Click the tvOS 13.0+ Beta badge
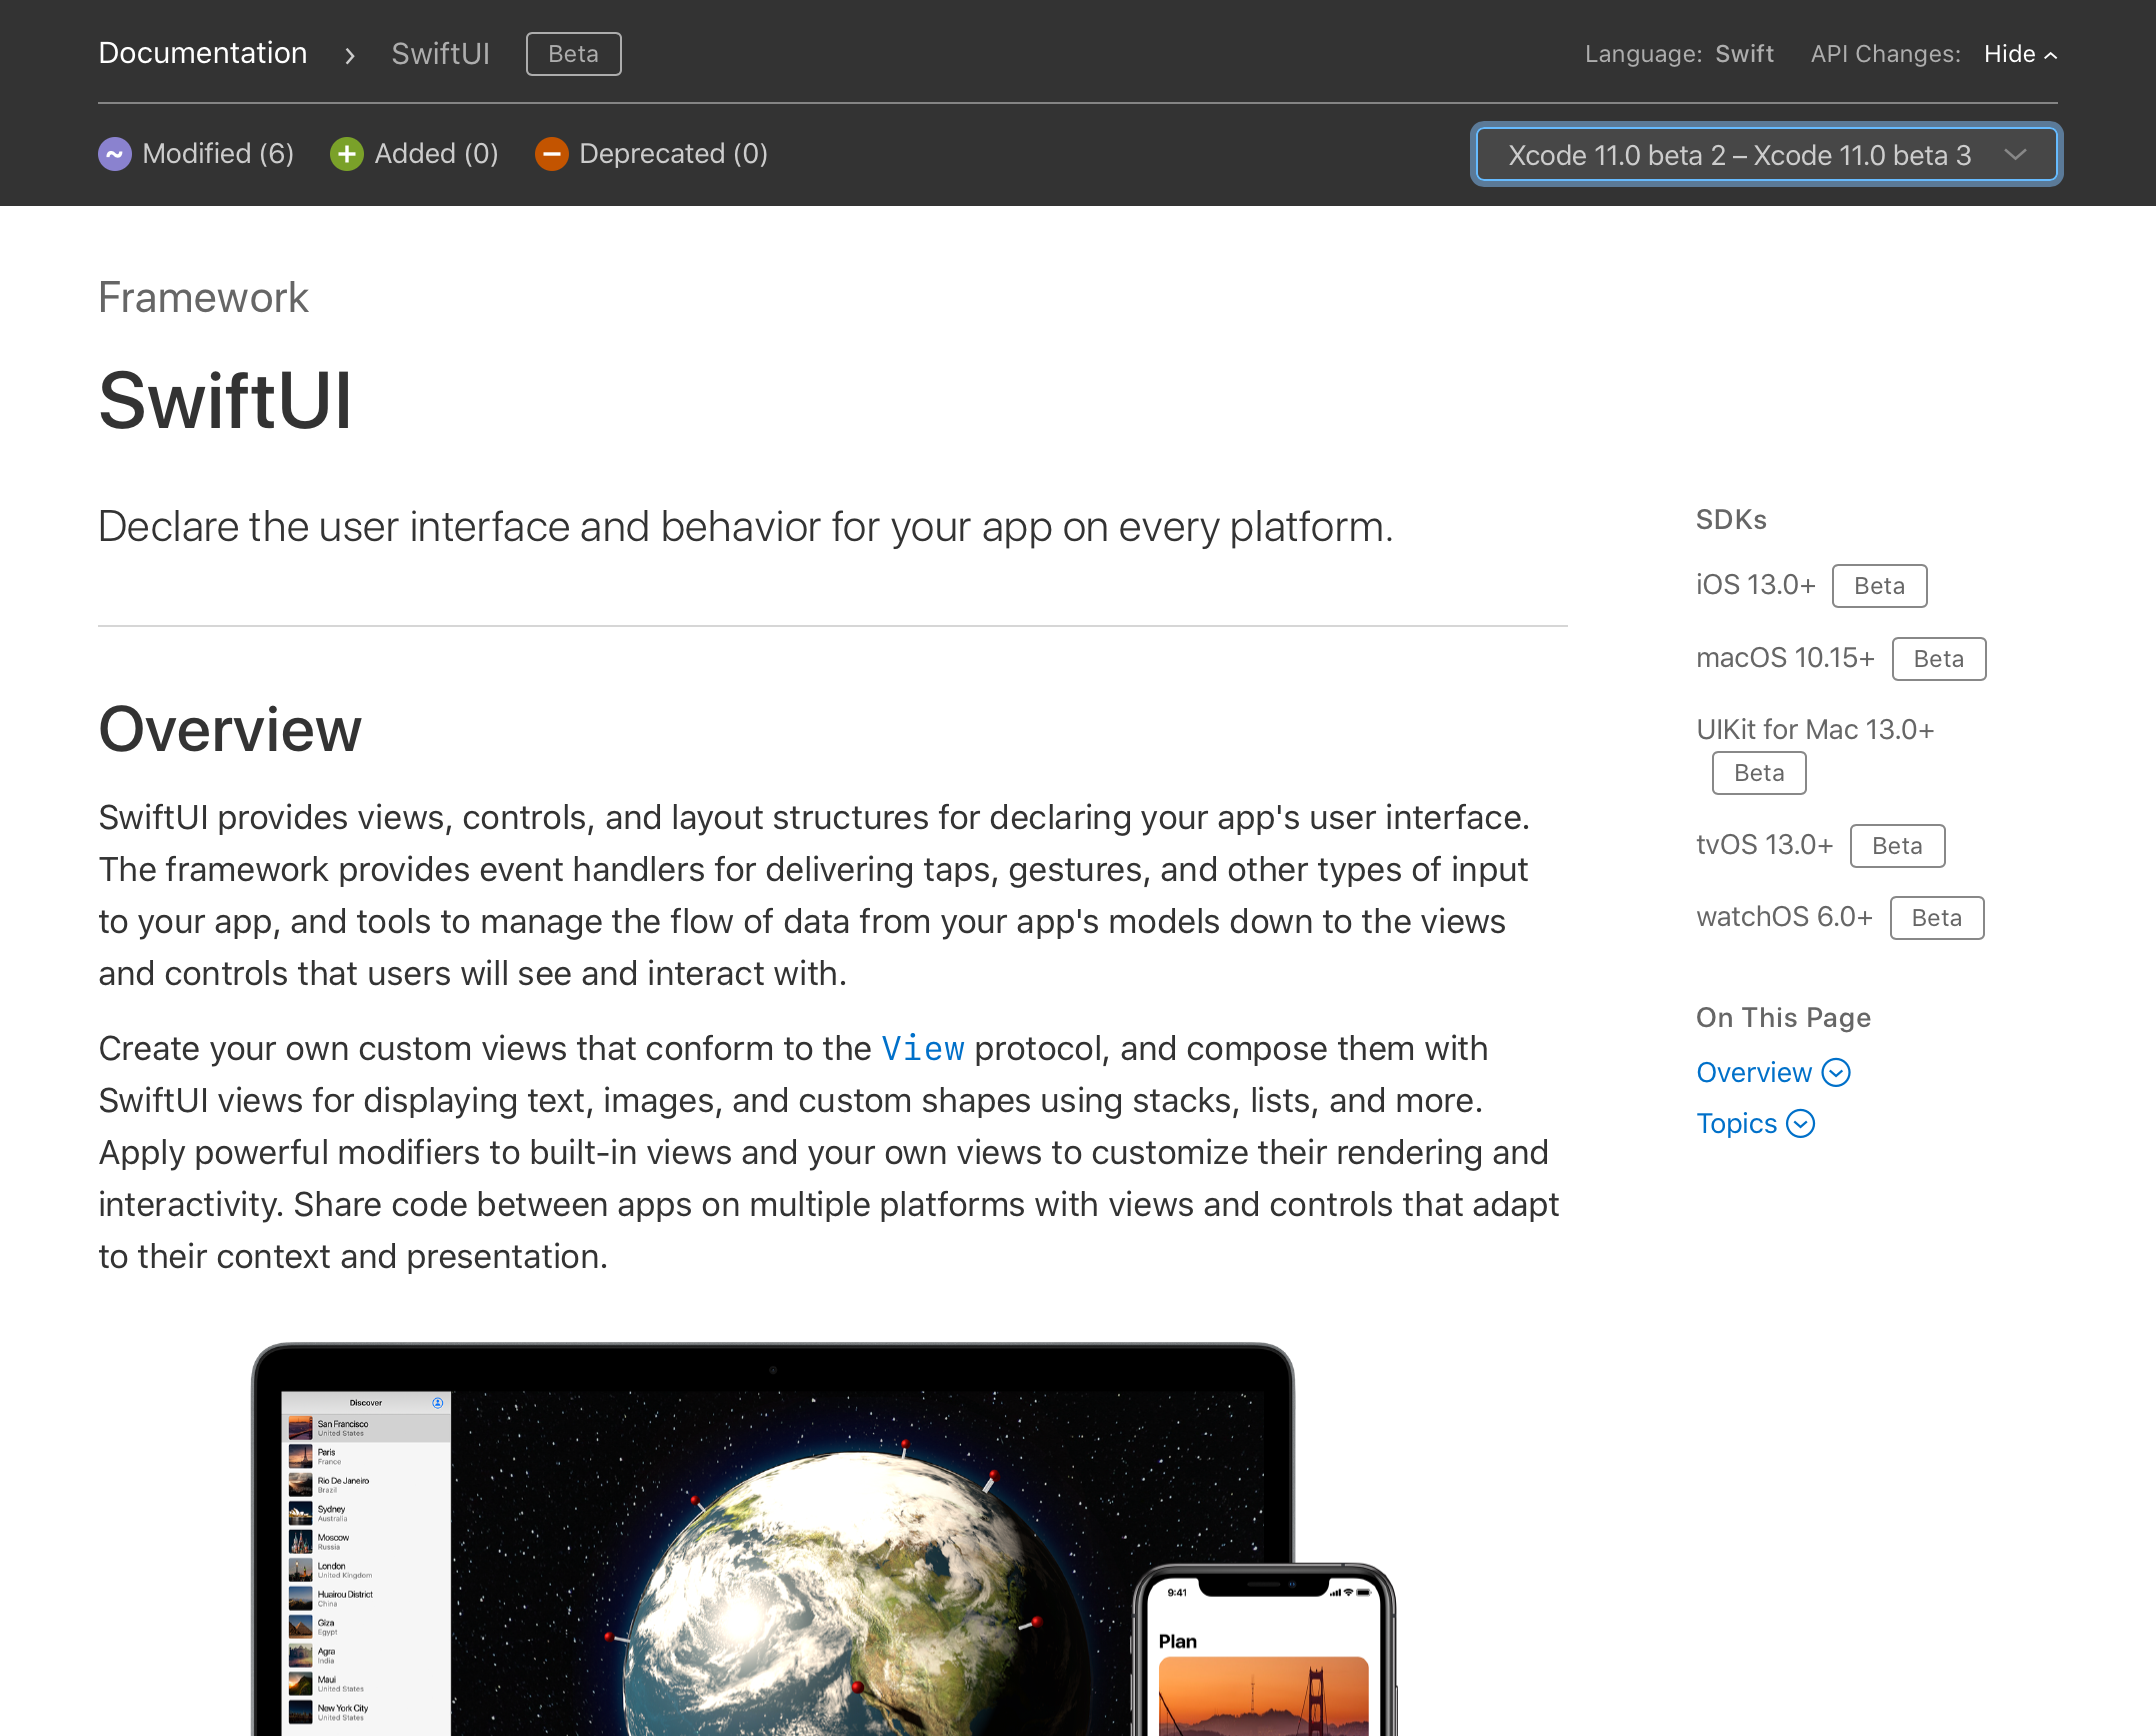The height and width of the screenshot is (1736, 2156). tap(1897, 846)
